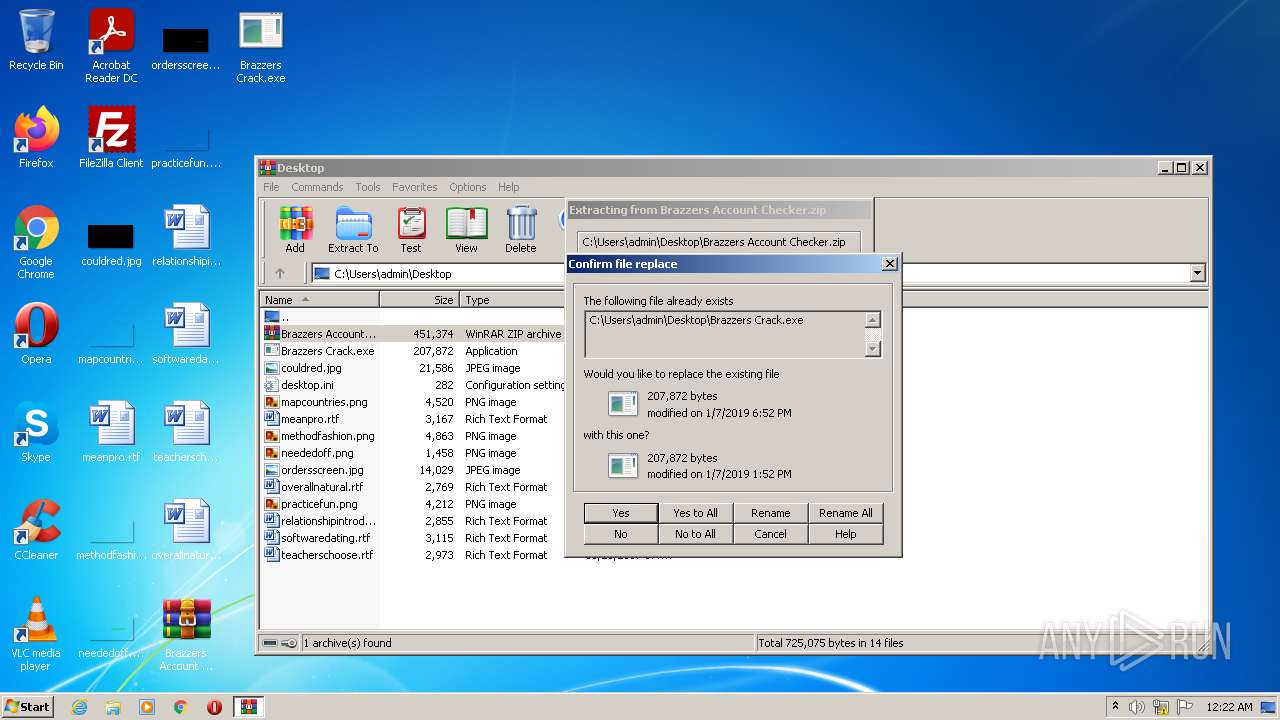Viewport: 1280px width, 720px height.
Task: Select the couldred.jpg desktop file
Action: point(111,242)
